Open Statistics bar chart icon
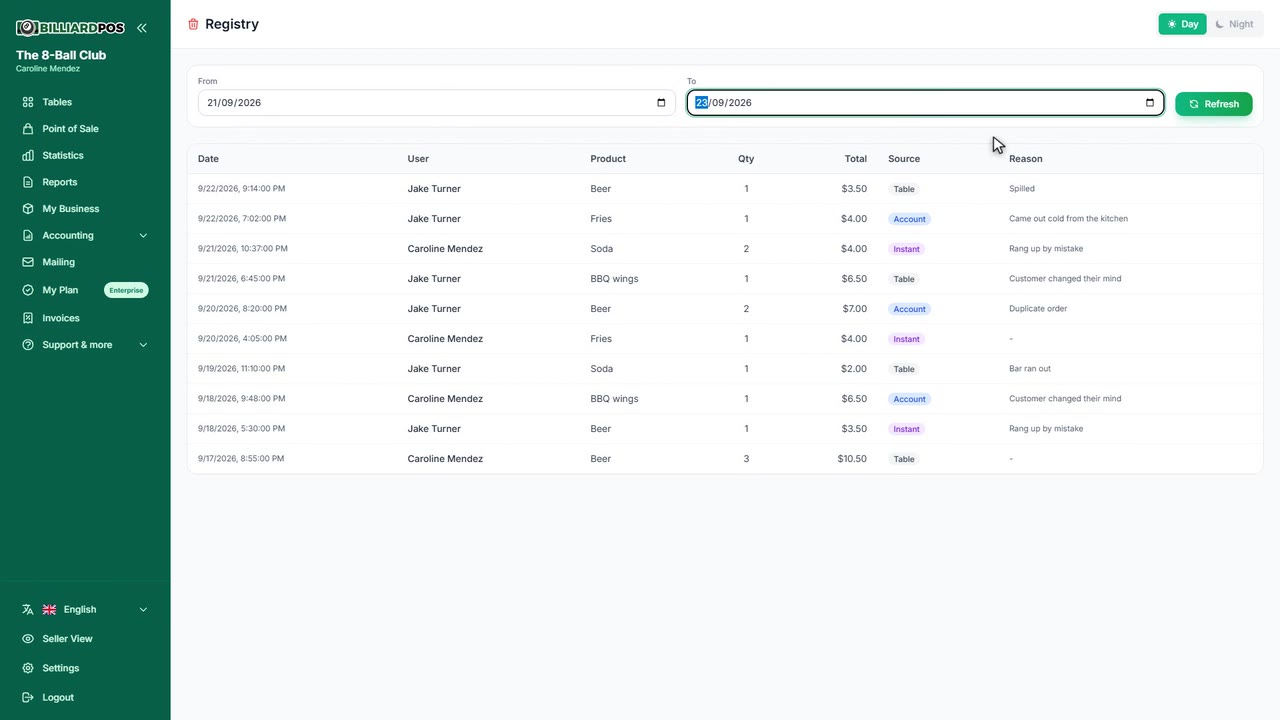The image size is (1280, 720). pos(28,155)
